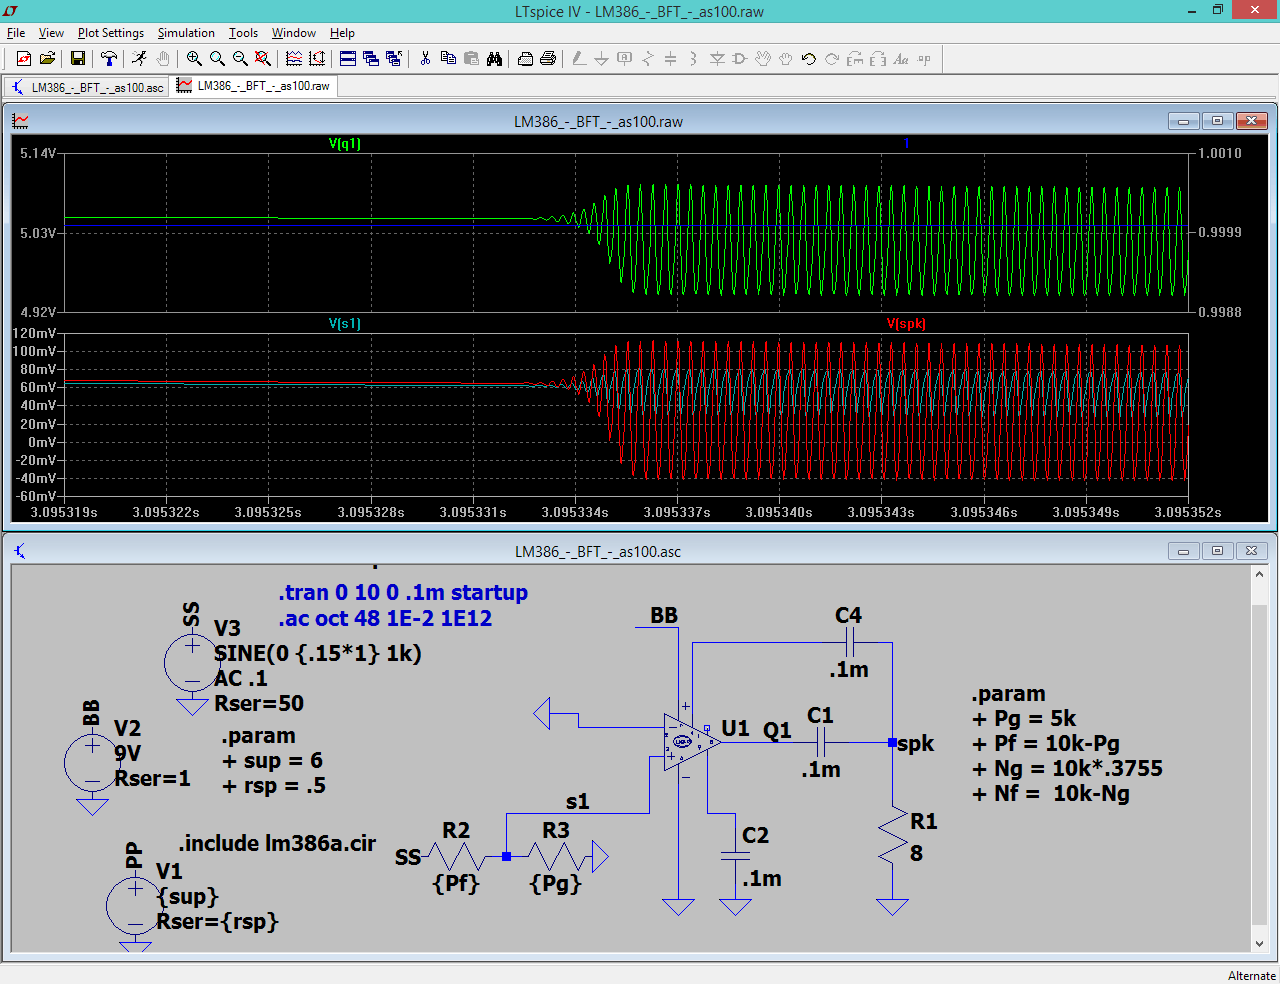Click the Cut scissors icon
The image size is (1280, 984).
coord(425,59)
